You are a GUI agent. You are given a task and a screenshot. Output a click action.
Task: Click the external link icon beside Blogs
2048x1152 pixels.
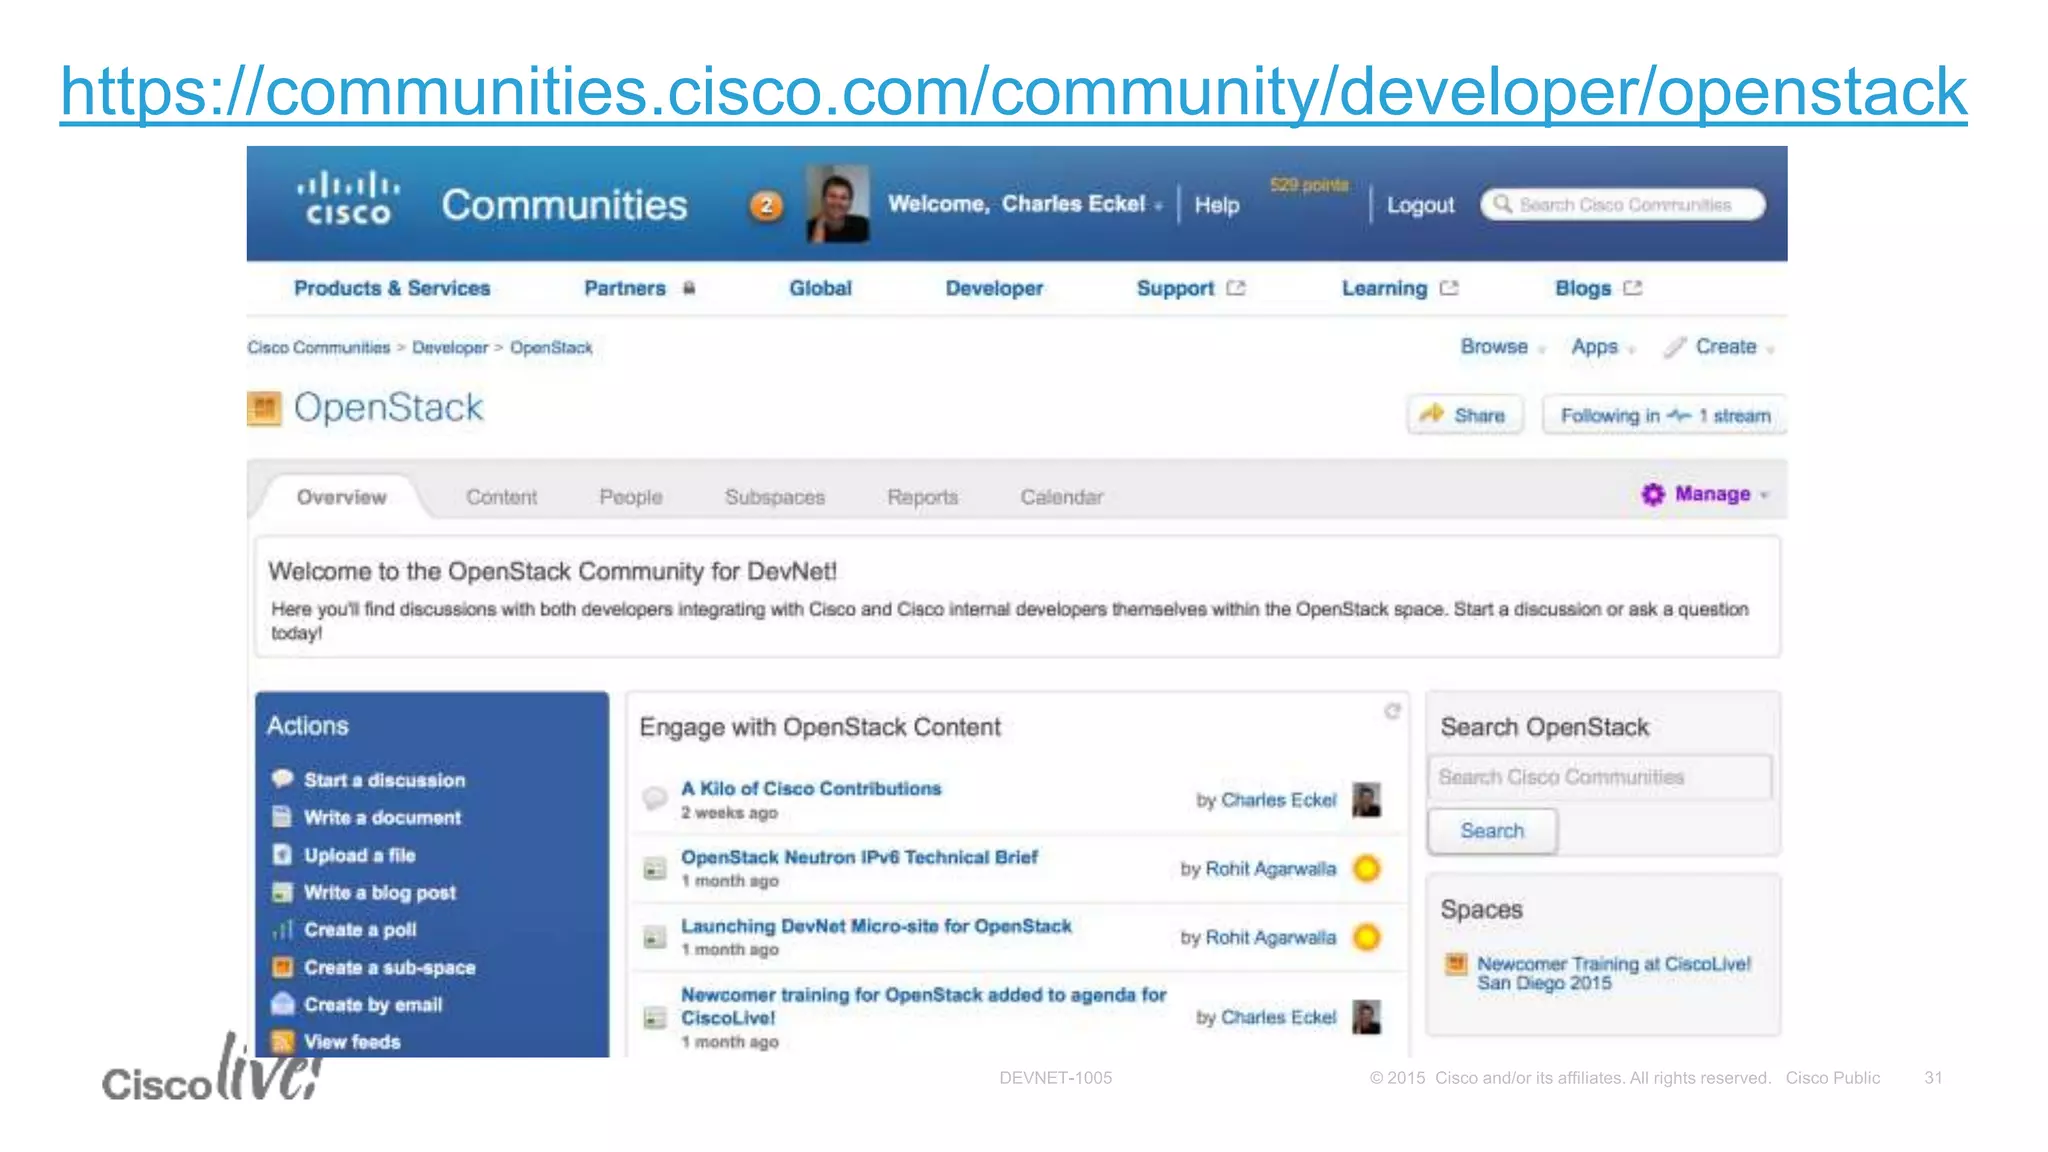pyautogui.click(x=1633, y=288)
